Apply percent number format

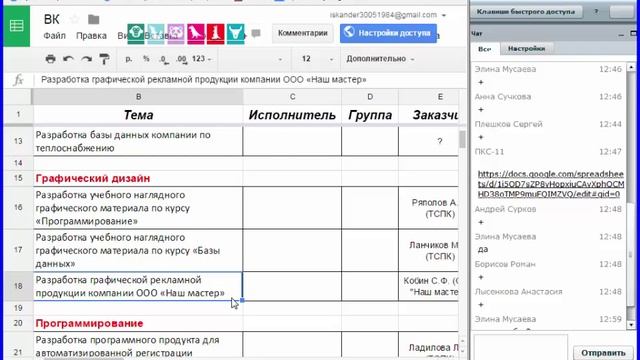click(x=146, y=59)
